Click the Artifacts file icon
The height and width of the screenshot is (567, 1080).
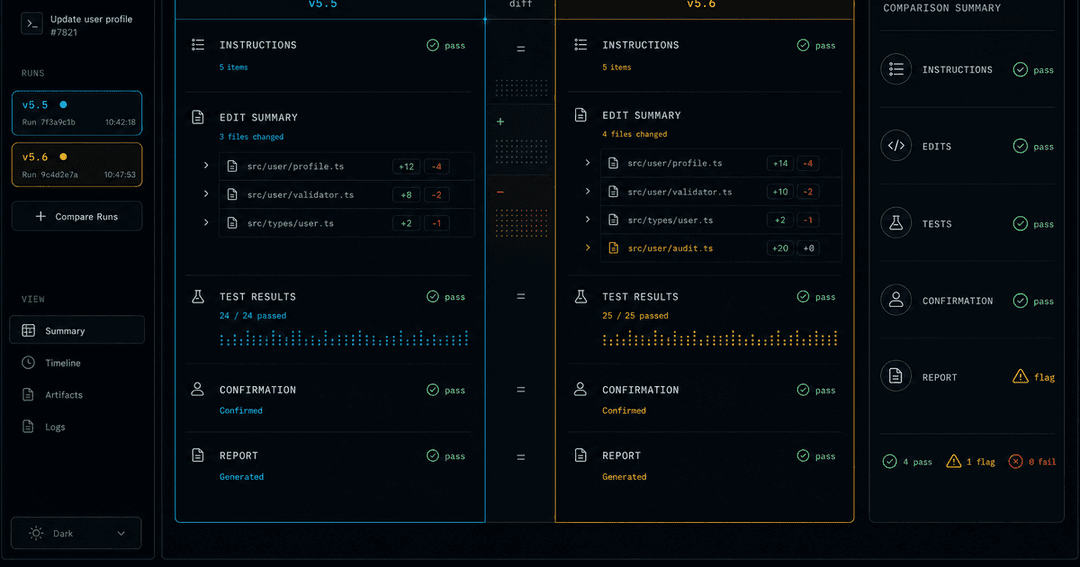[x=28, y=395]
